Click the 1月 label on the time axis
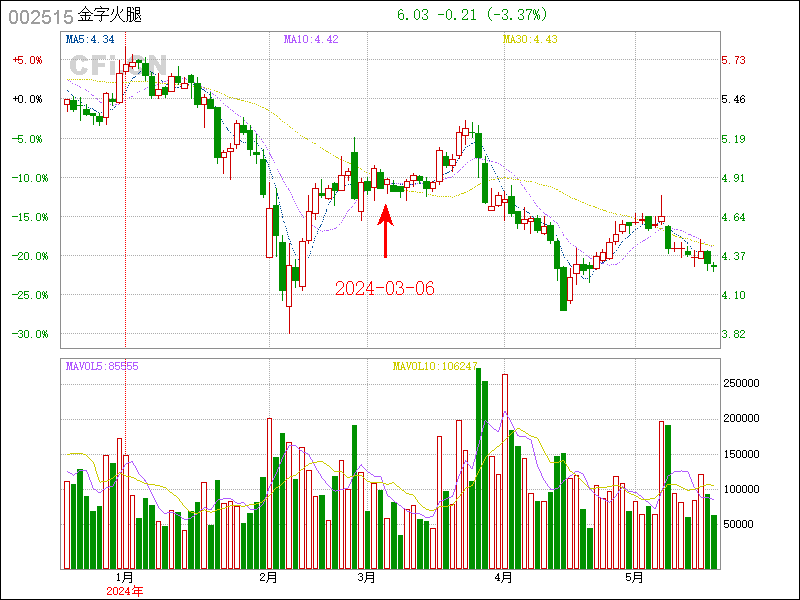The image size is (800, 600). coord(125,578)
